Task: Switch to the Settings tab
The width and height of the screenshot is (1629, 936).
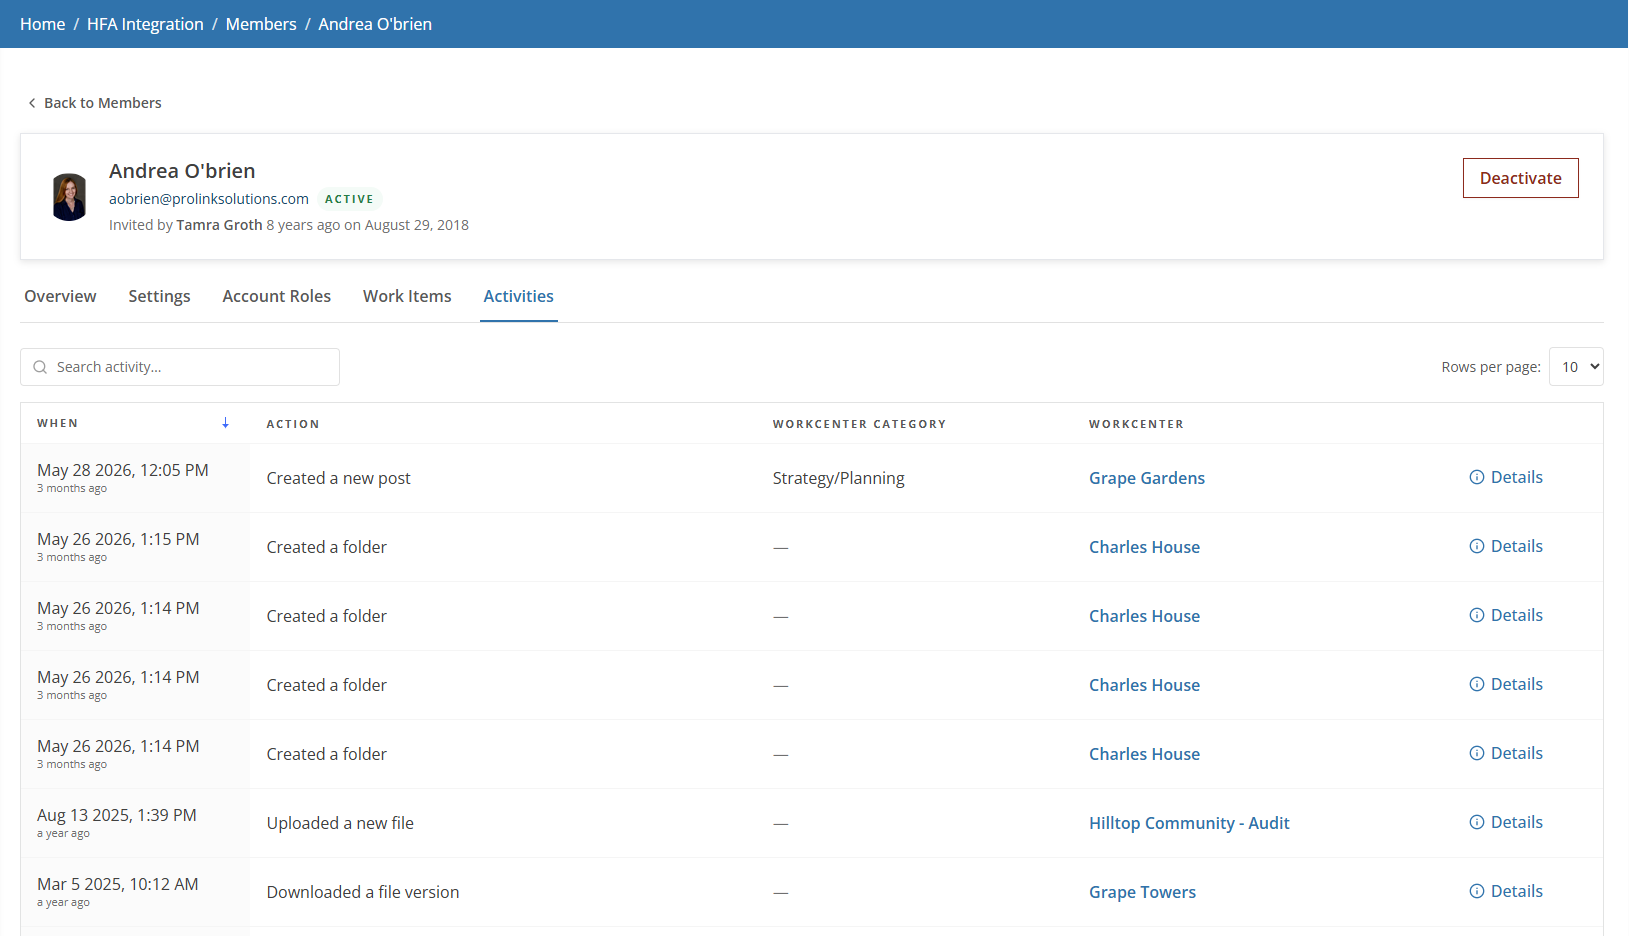Action: point(159,296)
